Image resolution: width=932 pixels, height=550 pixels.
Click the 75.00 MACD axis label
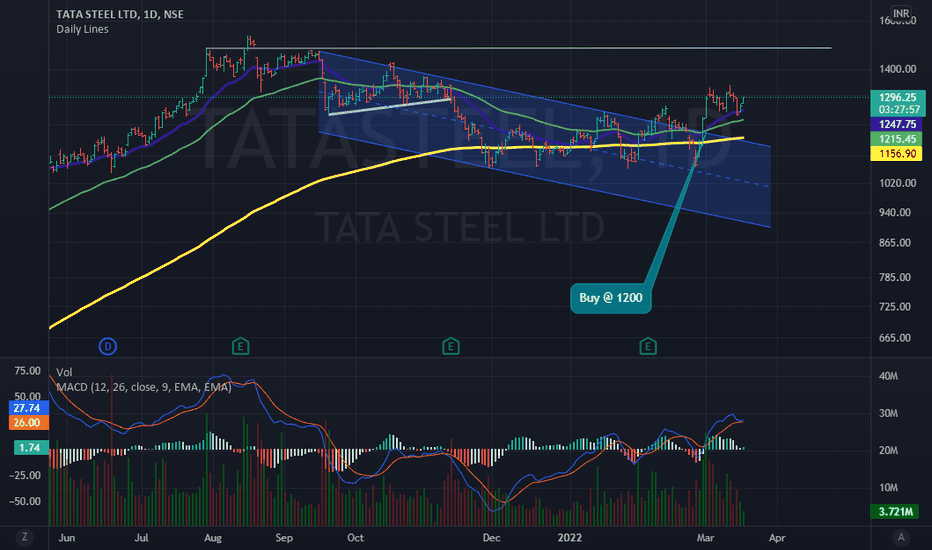pos(27,370)
